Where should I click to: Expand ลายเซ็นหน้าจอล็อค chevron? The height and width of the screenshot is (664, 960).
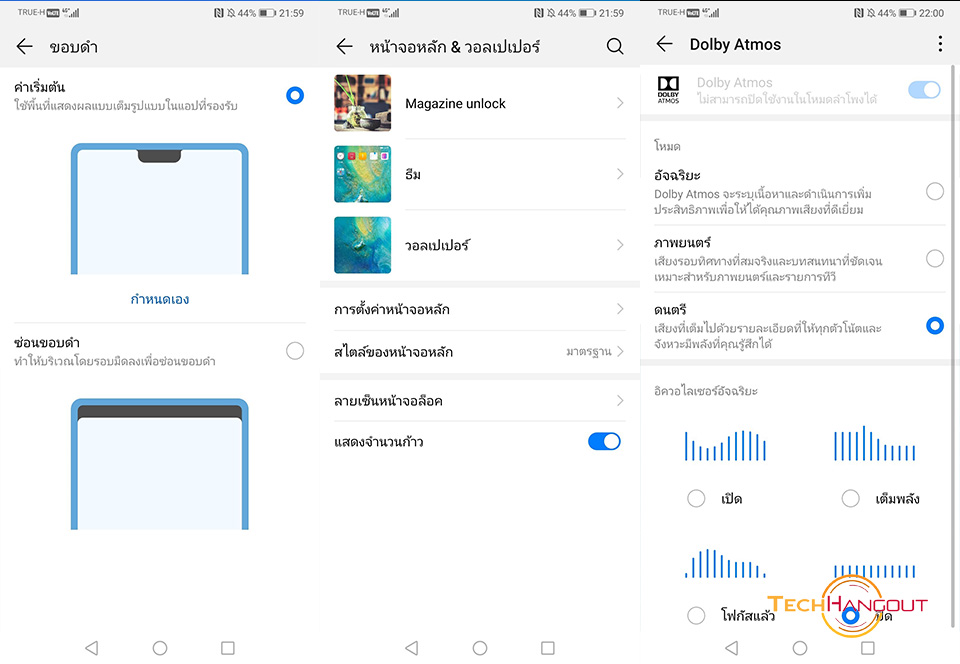pyautogui.click(x=620, y=401)
